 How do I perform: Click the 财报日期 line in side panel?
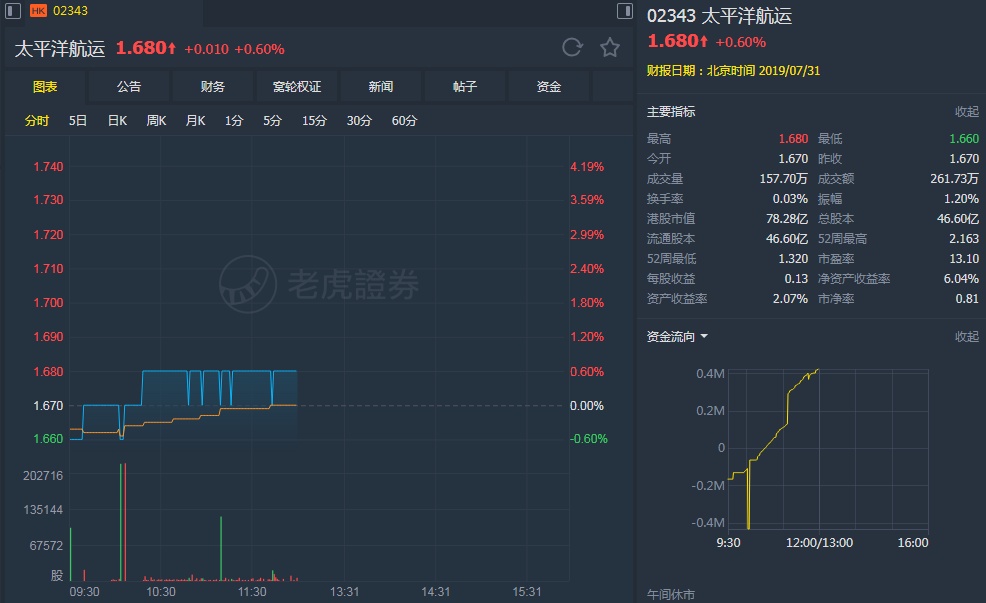coord(733,70)
